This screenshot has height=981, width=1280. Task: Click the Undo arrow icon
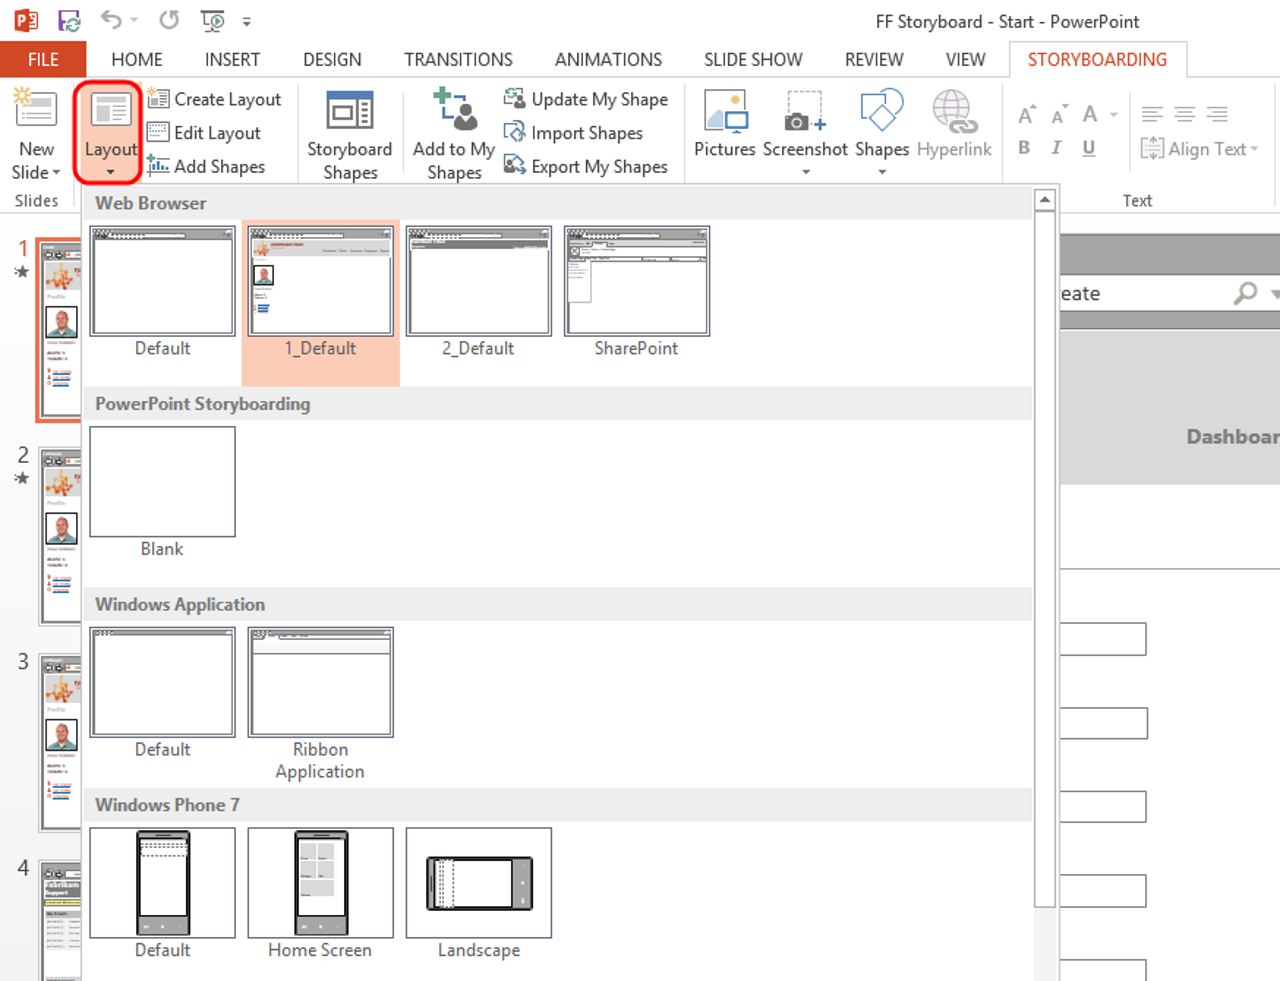tap(111, 20)
